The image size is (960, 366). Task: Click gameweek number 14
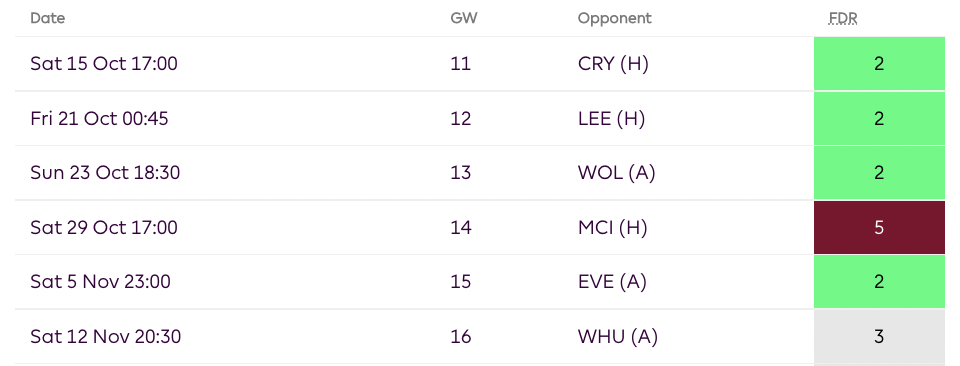pos(461,228)
